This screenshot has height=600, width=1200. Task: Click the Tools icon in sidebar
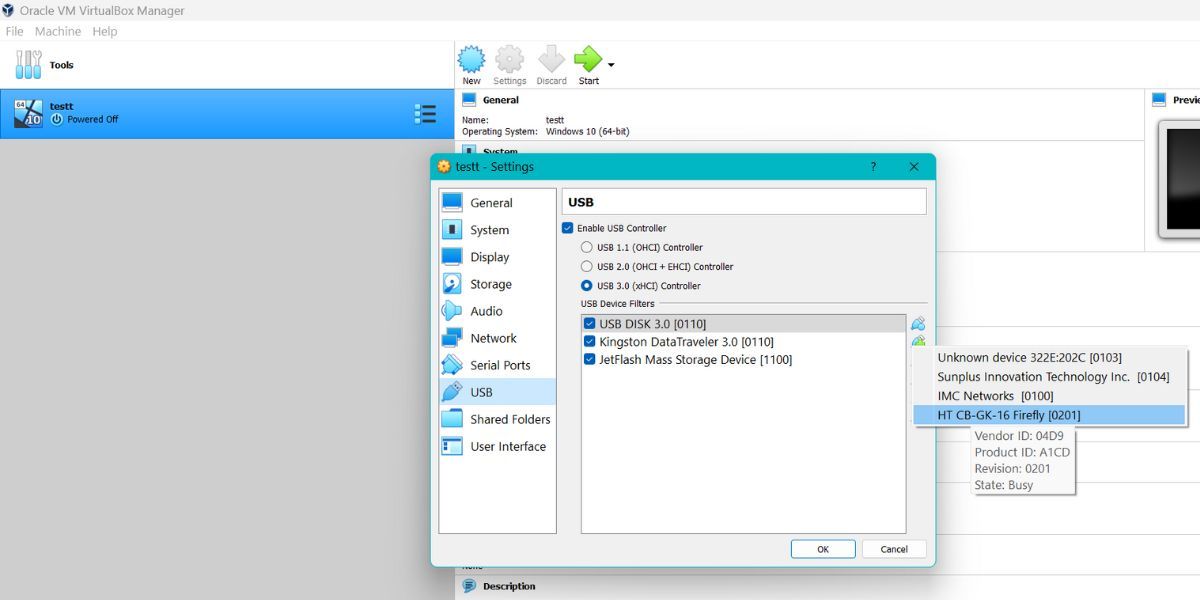pyautogui.click(x=28, y=65)
